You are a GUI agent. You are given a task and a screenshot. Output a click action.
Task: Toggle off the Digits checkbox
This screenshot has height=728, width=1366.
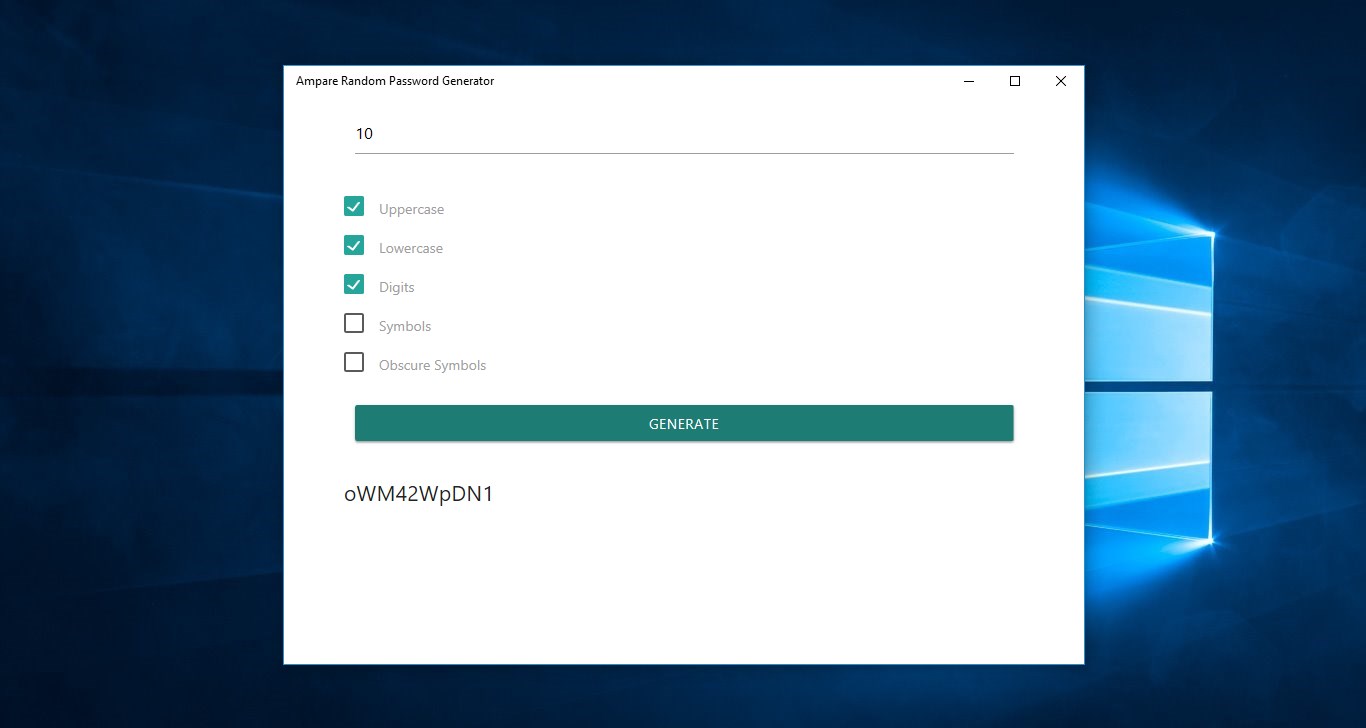coord(354,284)
